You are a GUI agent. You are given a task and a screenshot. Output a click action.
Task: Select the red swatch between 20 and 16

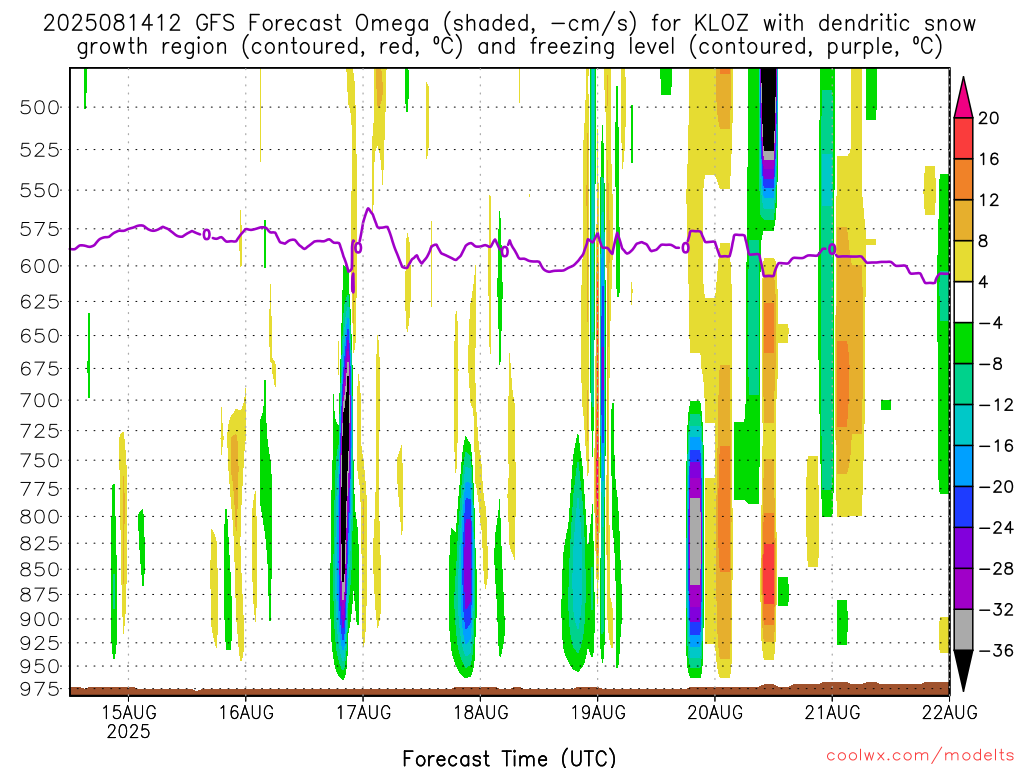tap(963, 138)
